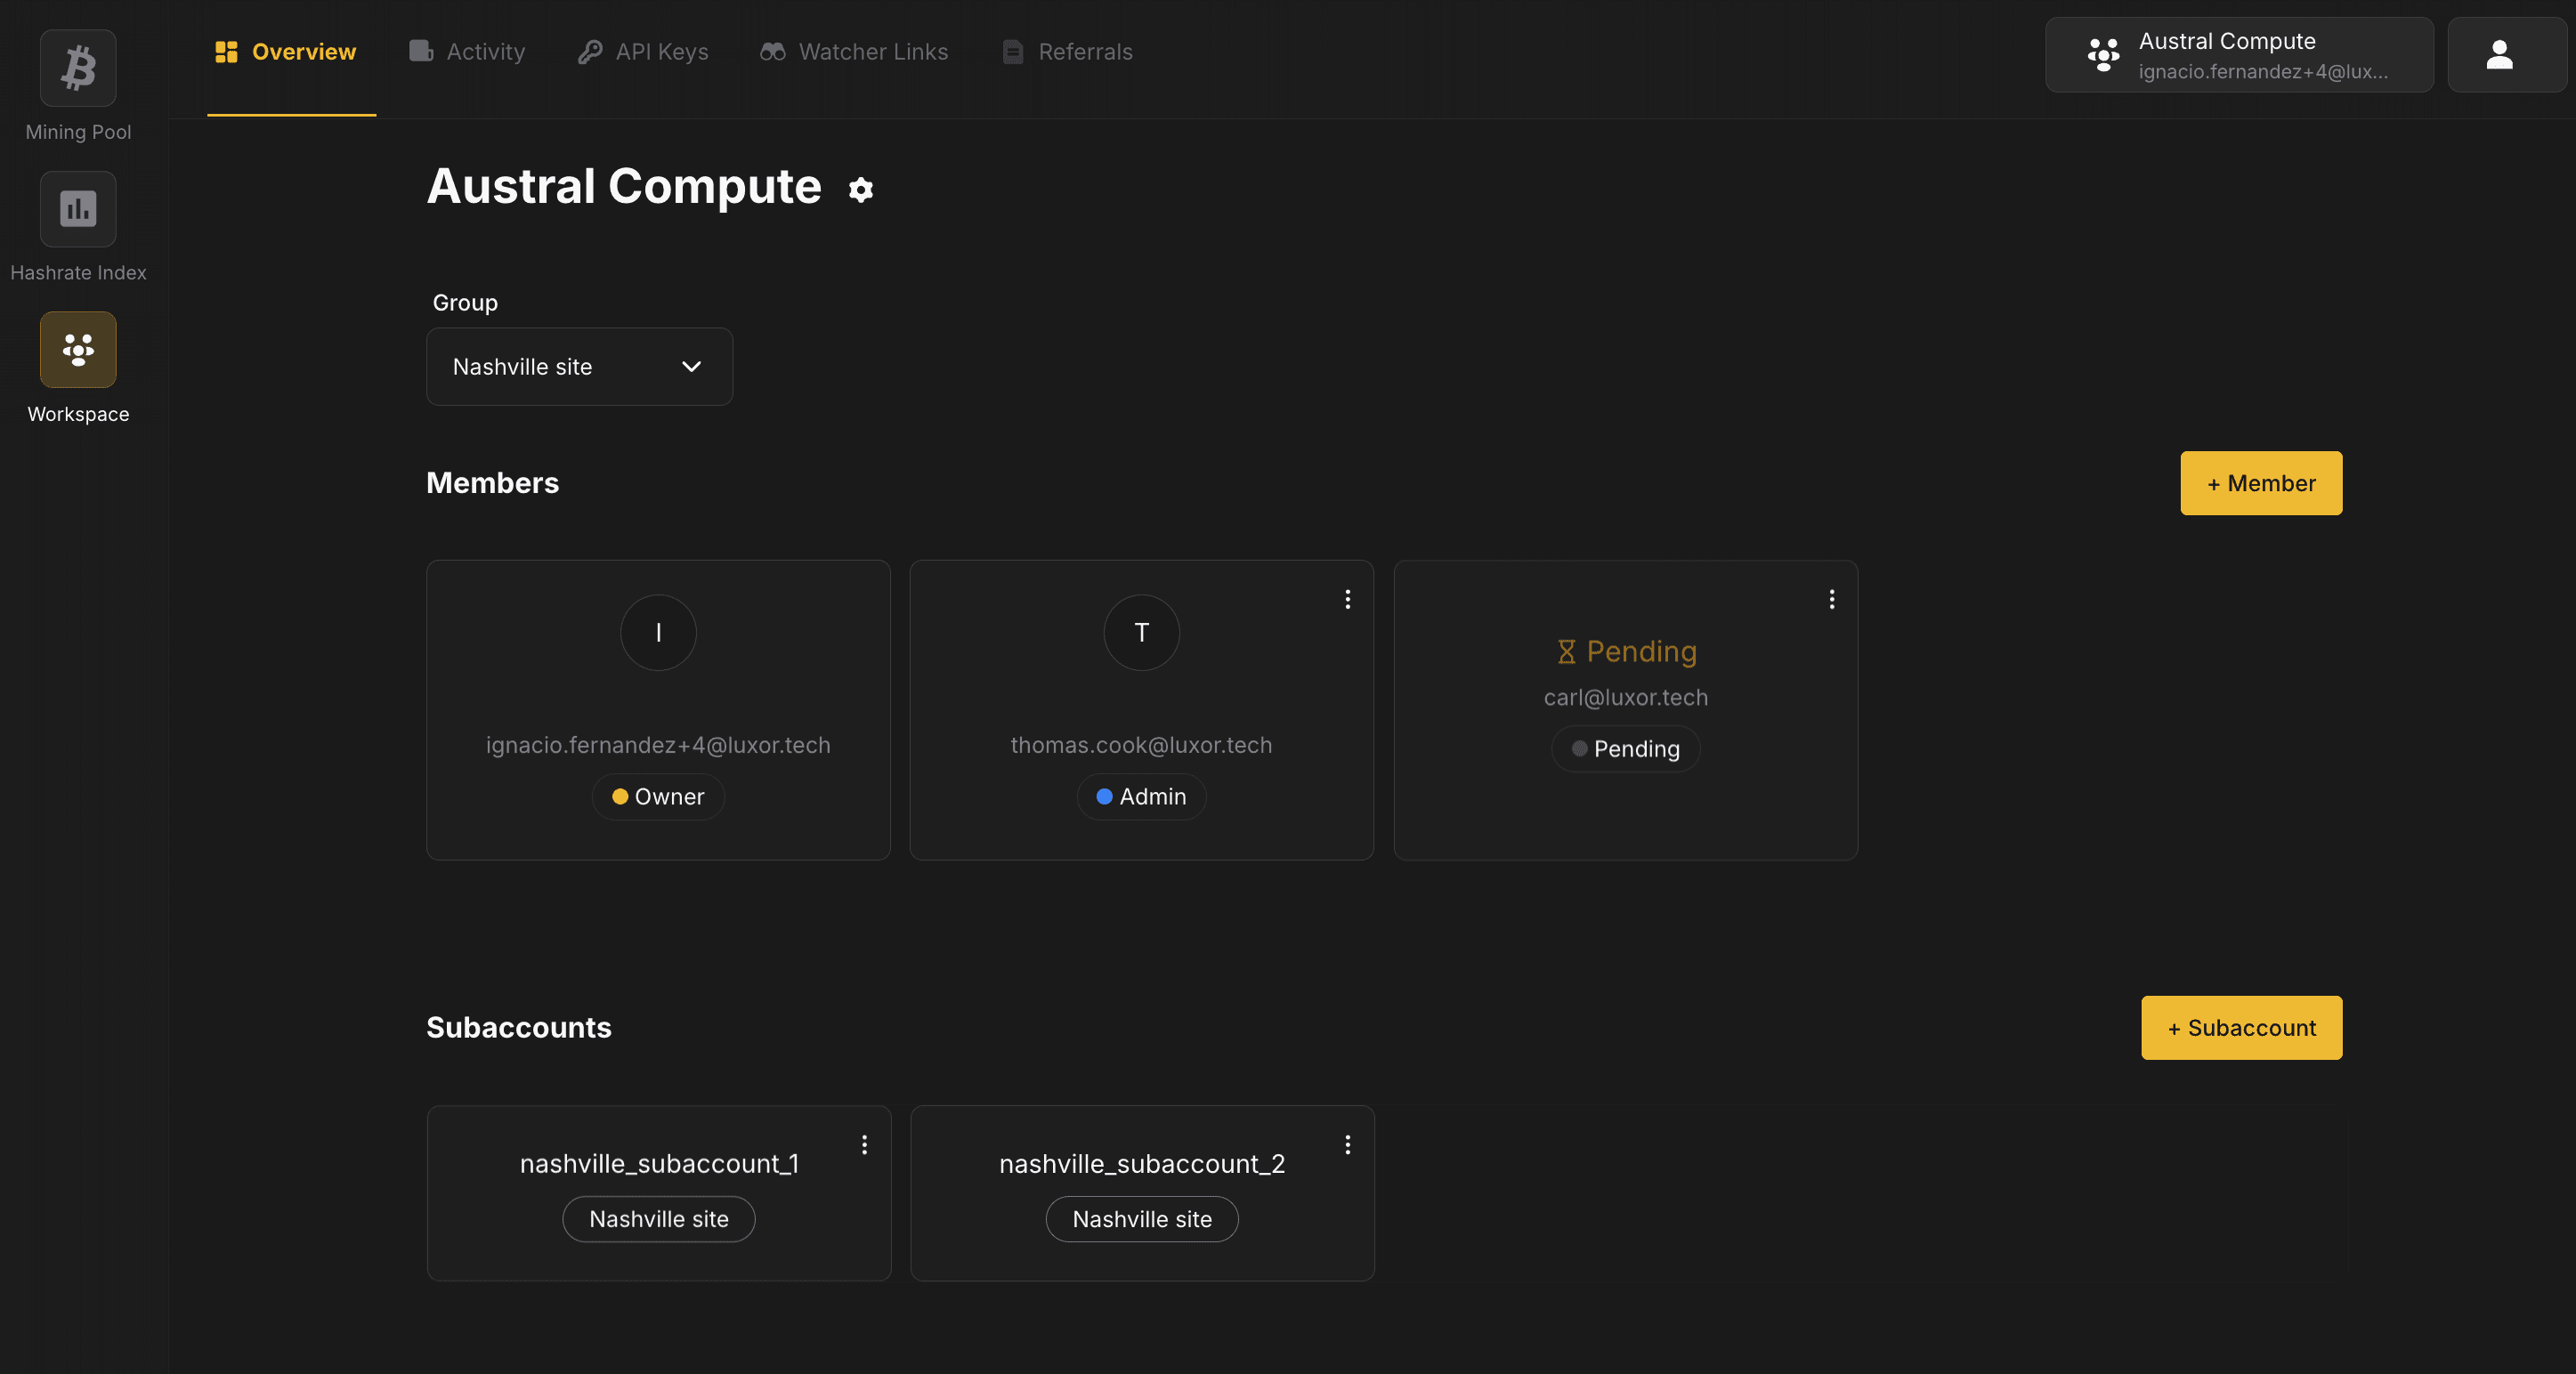Screen dimensions: 2576x1374
Task: Open the Austral Compute workspace switcher
Action: [x=2239, y=55]
